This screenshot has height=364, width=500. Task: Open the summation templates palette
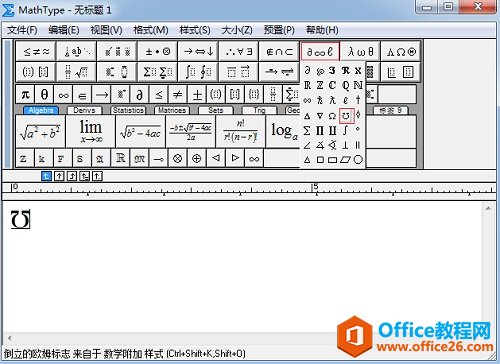click(158, 72)
